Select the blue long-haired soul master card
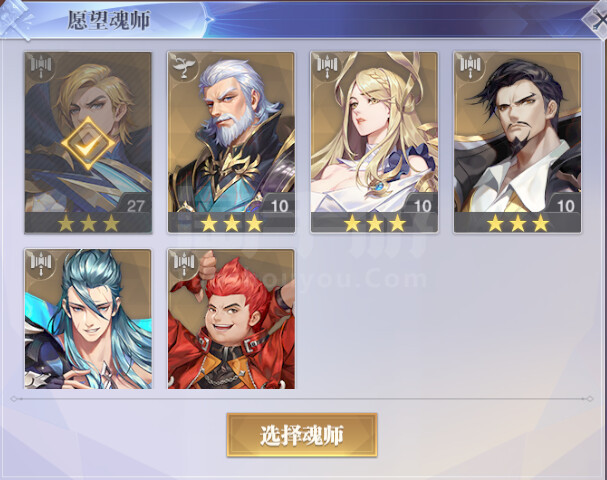 coord(88,319)
